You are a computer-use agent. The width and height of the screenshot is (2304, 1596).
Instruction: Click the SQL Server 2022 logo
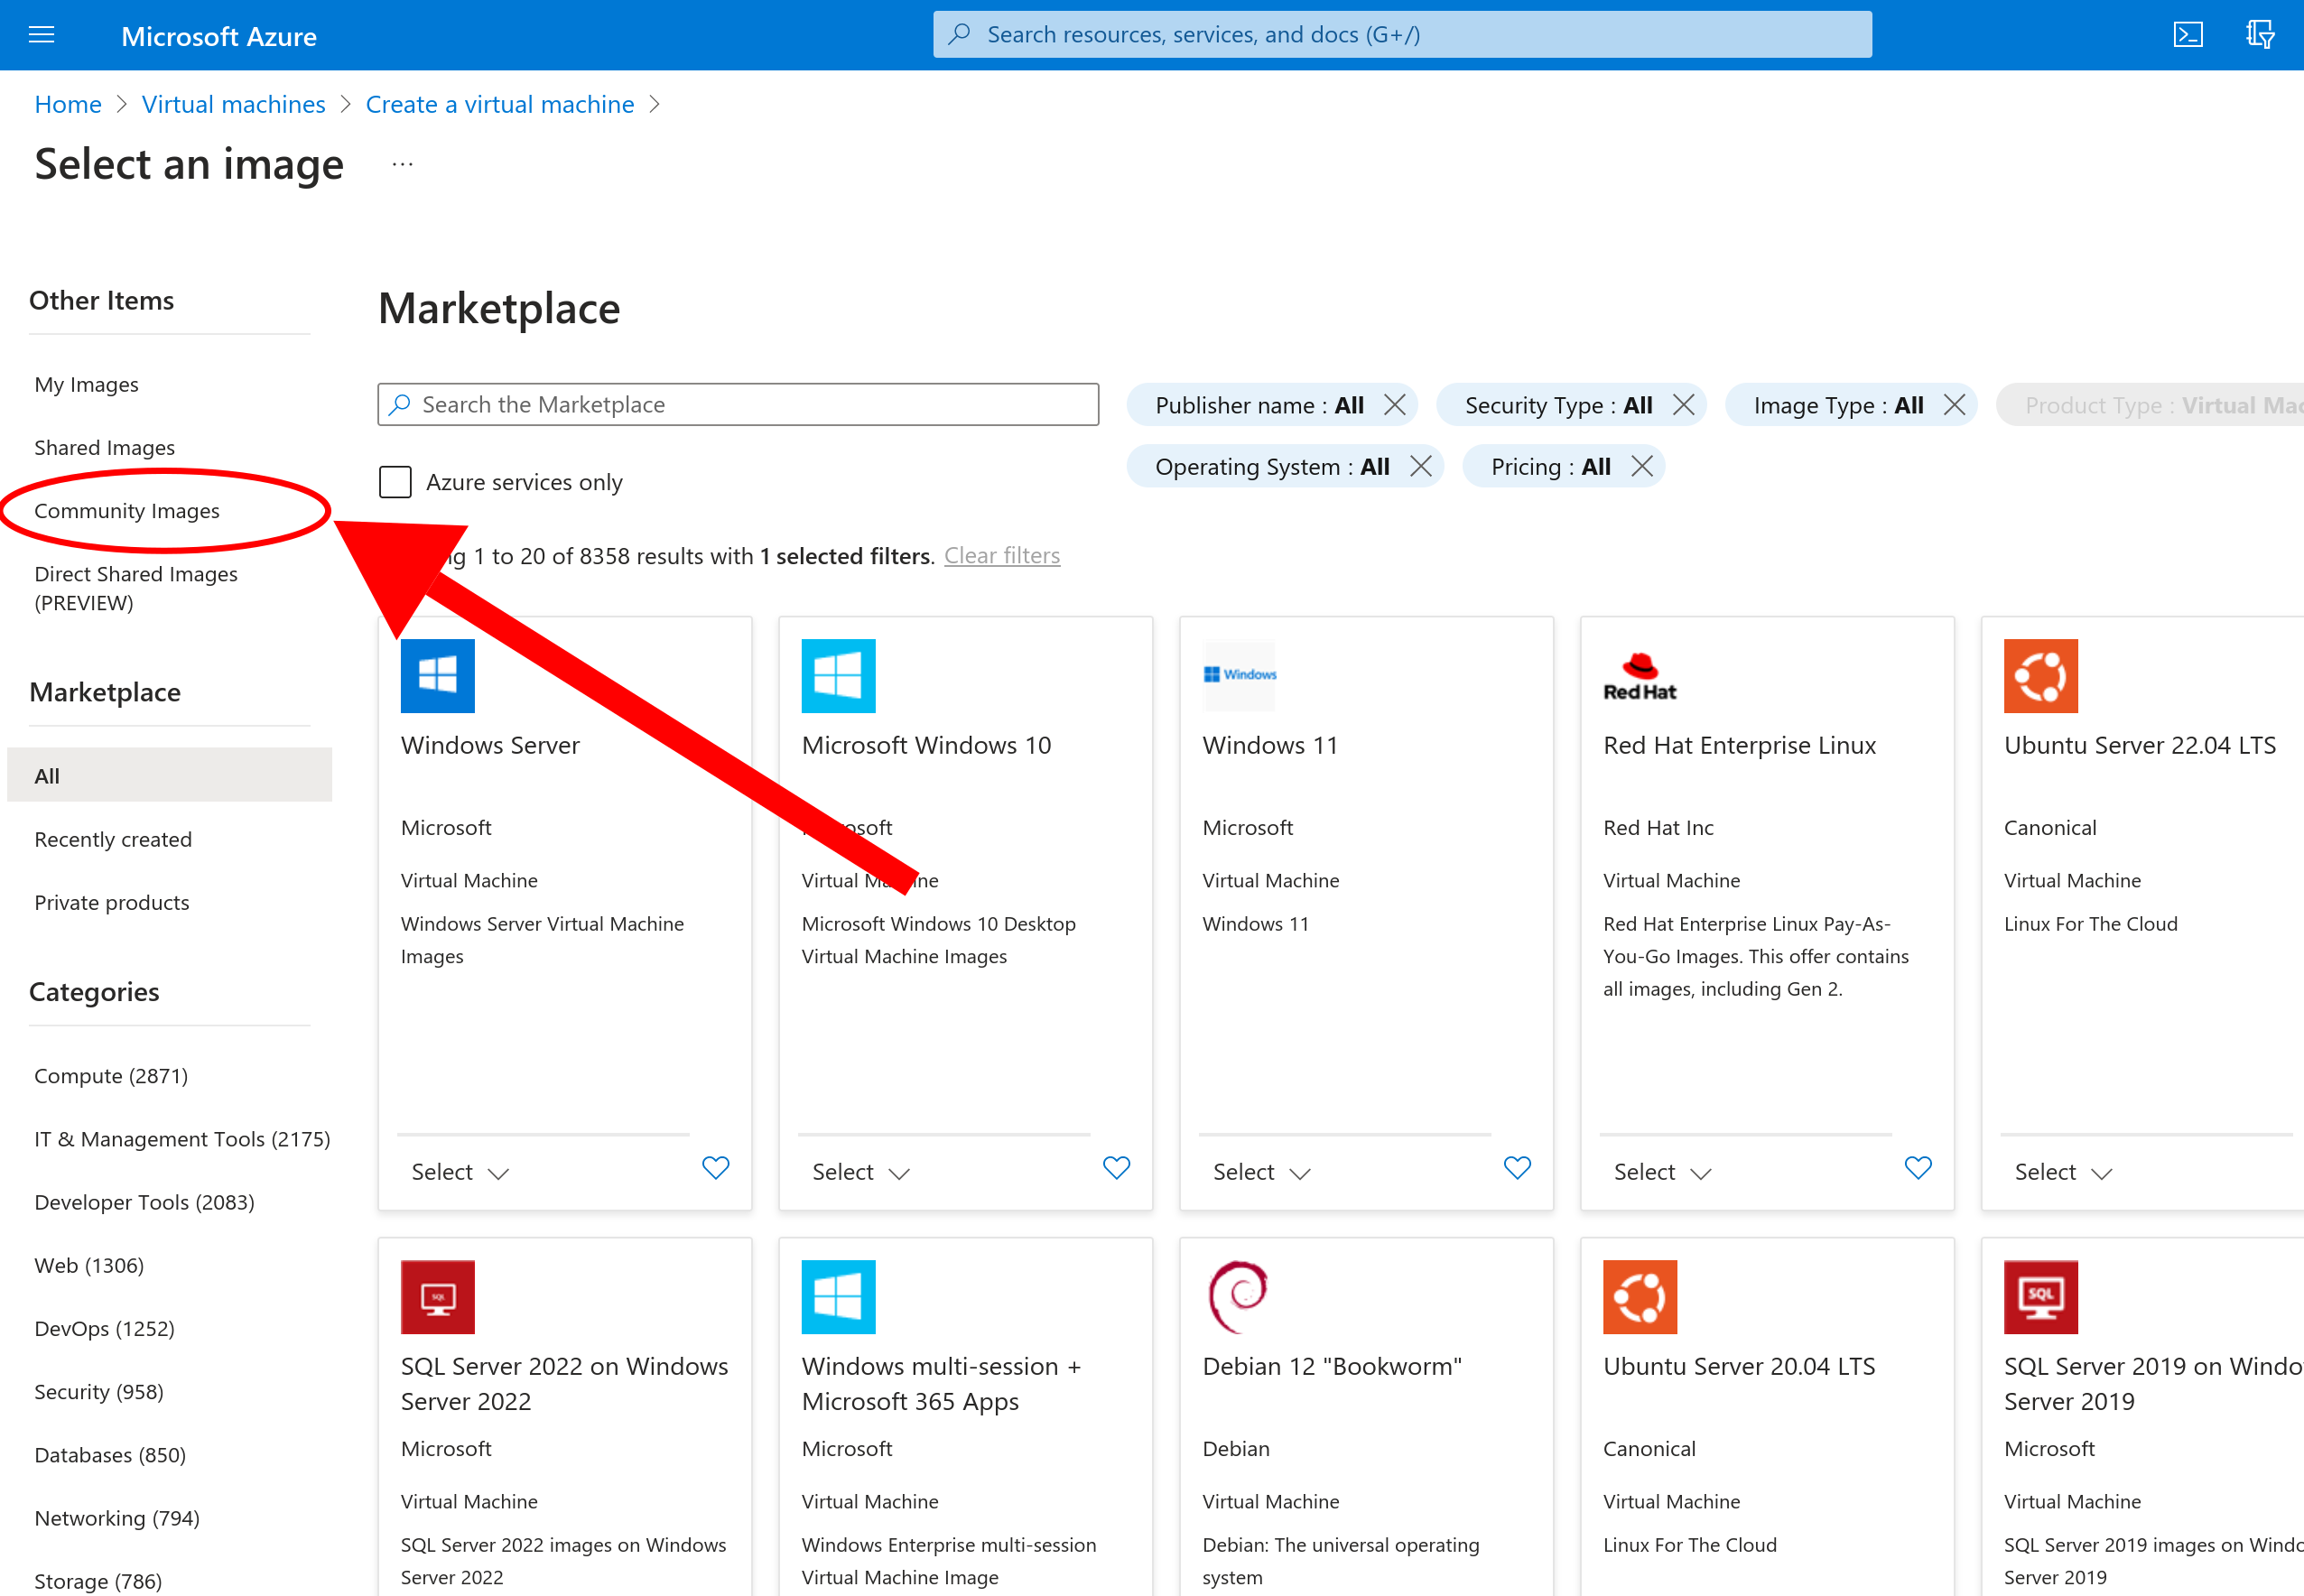click(437, 1297)
